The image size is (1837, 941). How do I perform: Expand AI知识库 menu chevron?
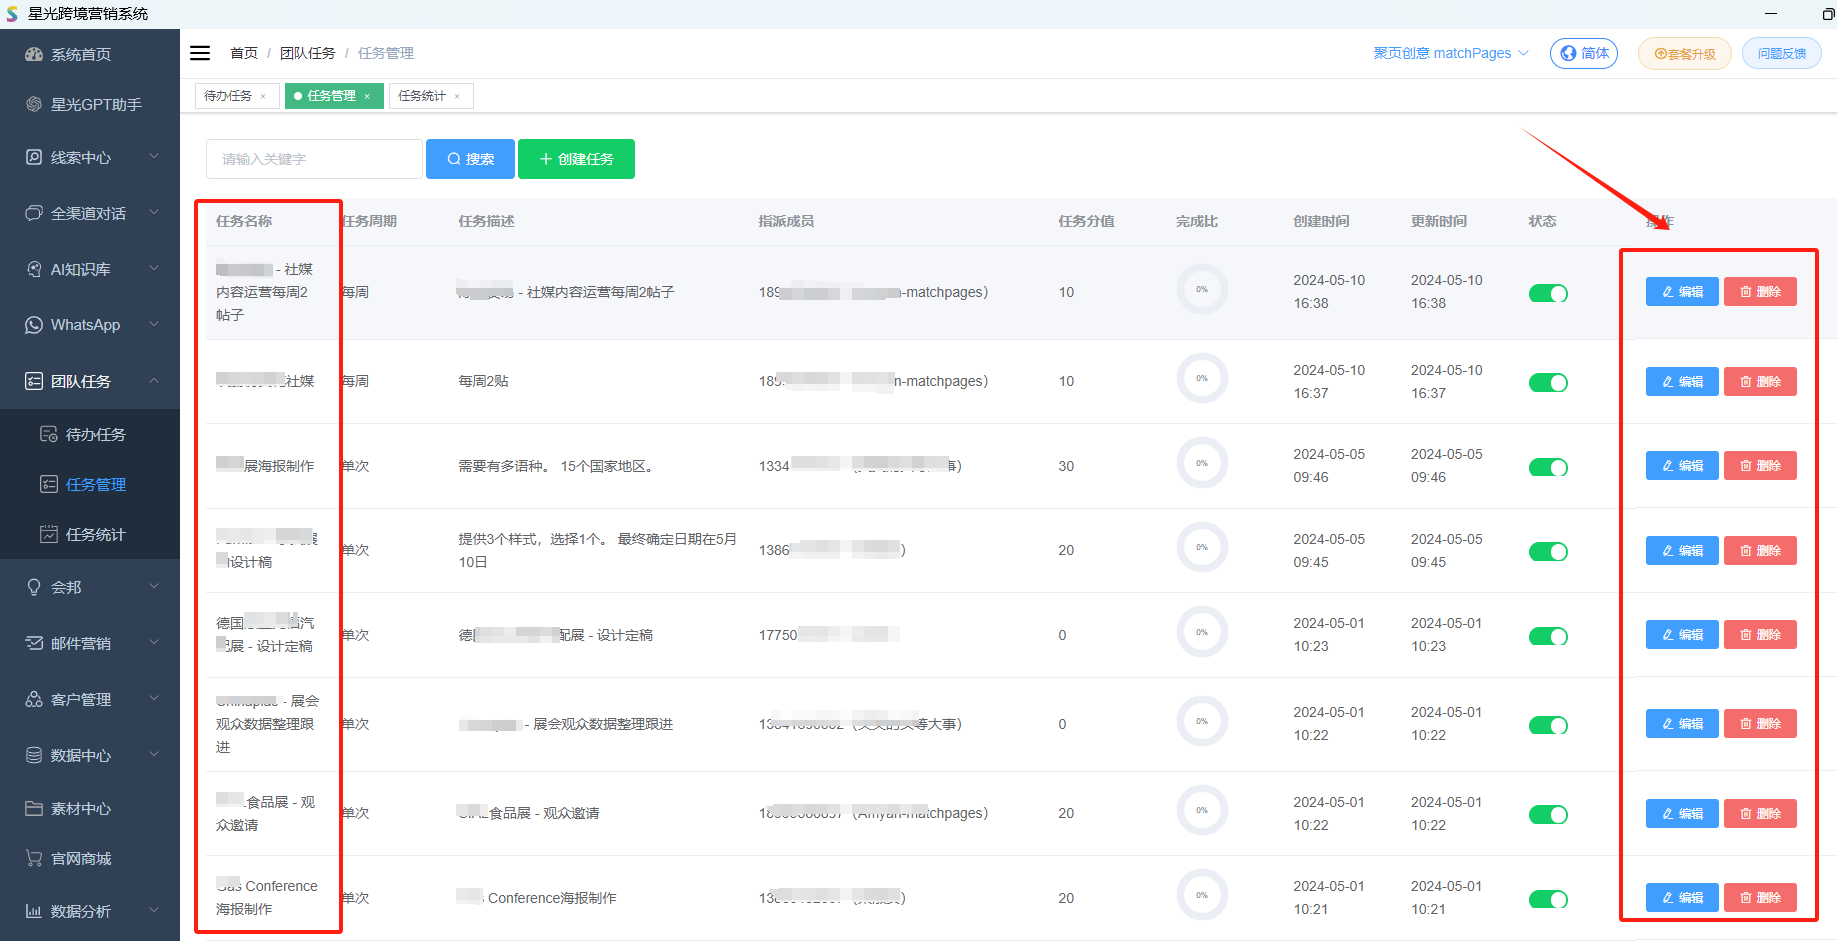point(154,269)
